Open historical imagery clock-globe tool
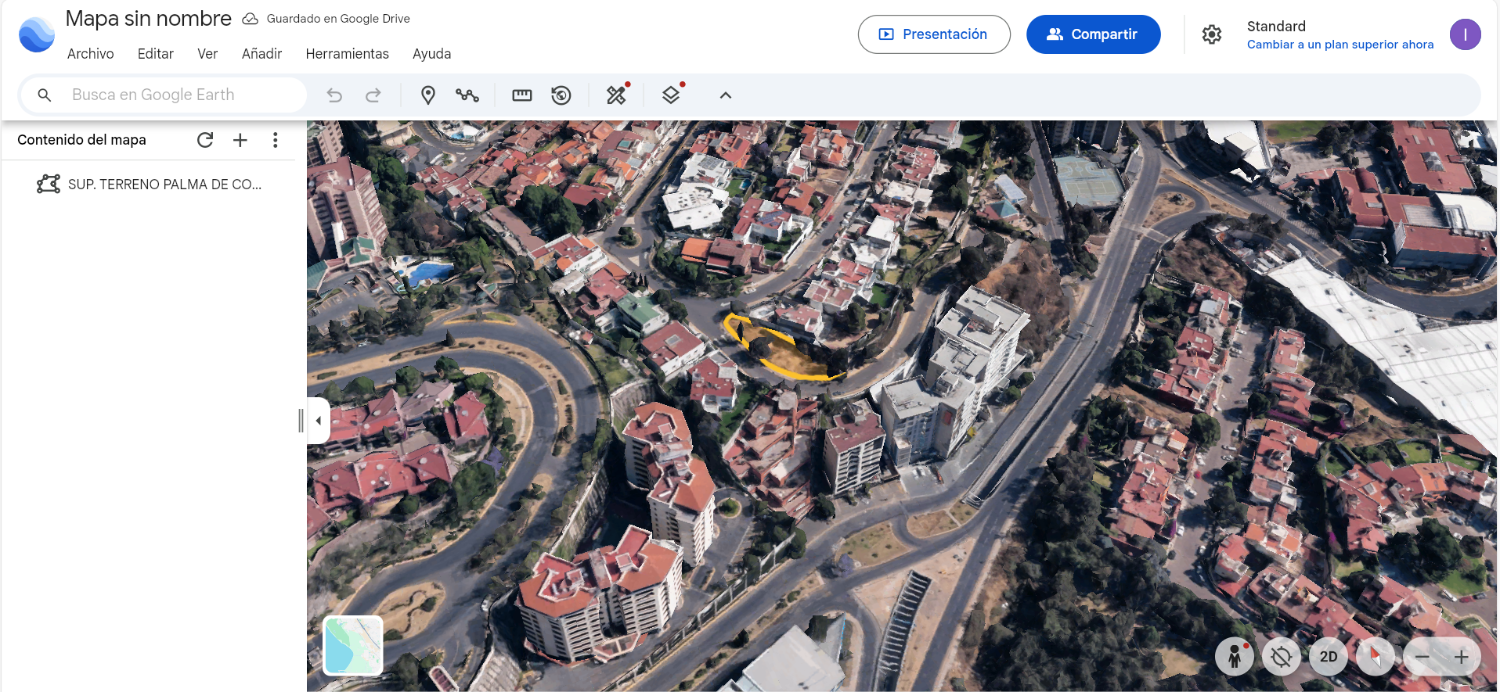The image size is (1500, 692). [x=561, y=95]
